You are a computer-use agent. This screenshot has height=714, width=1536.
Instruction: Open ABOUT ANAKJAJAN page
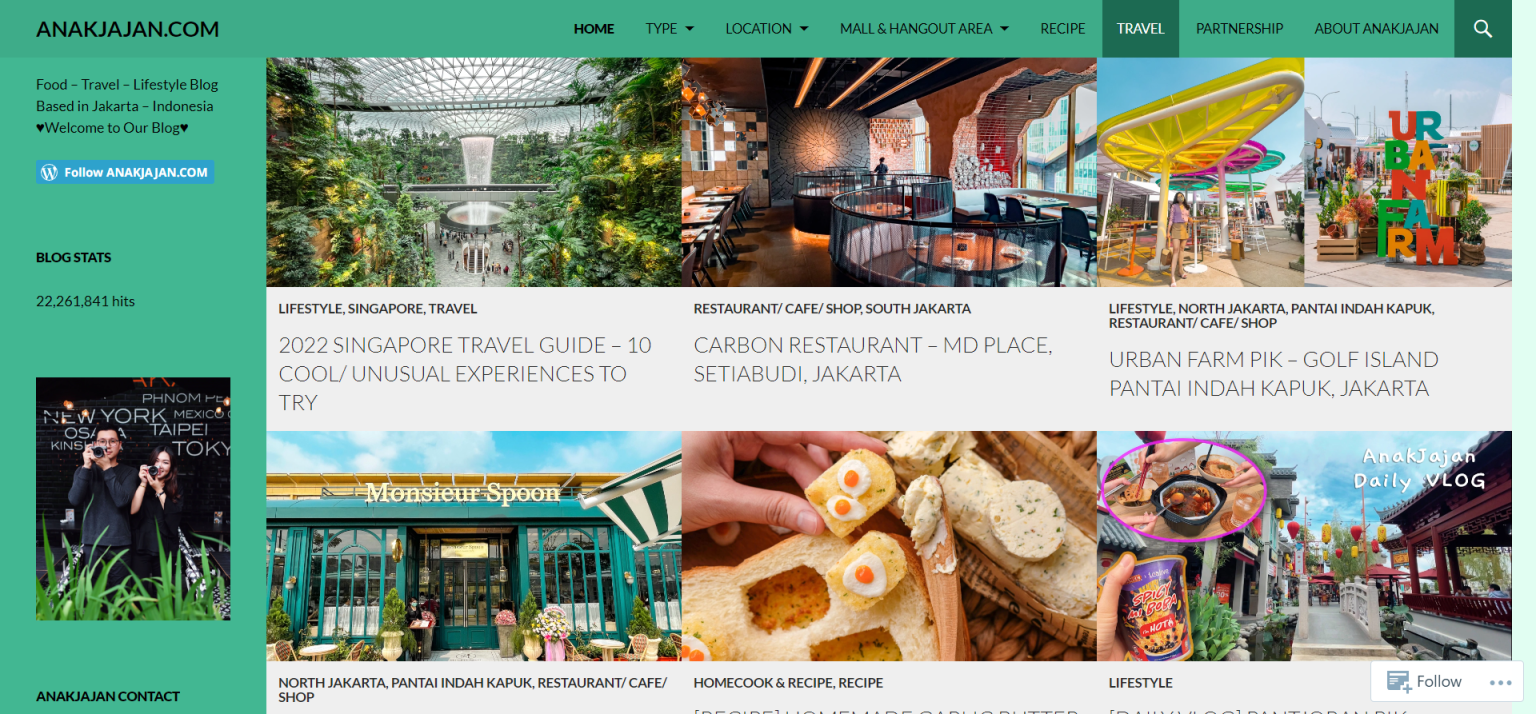pyautogui.click(x=1376, y=29)
